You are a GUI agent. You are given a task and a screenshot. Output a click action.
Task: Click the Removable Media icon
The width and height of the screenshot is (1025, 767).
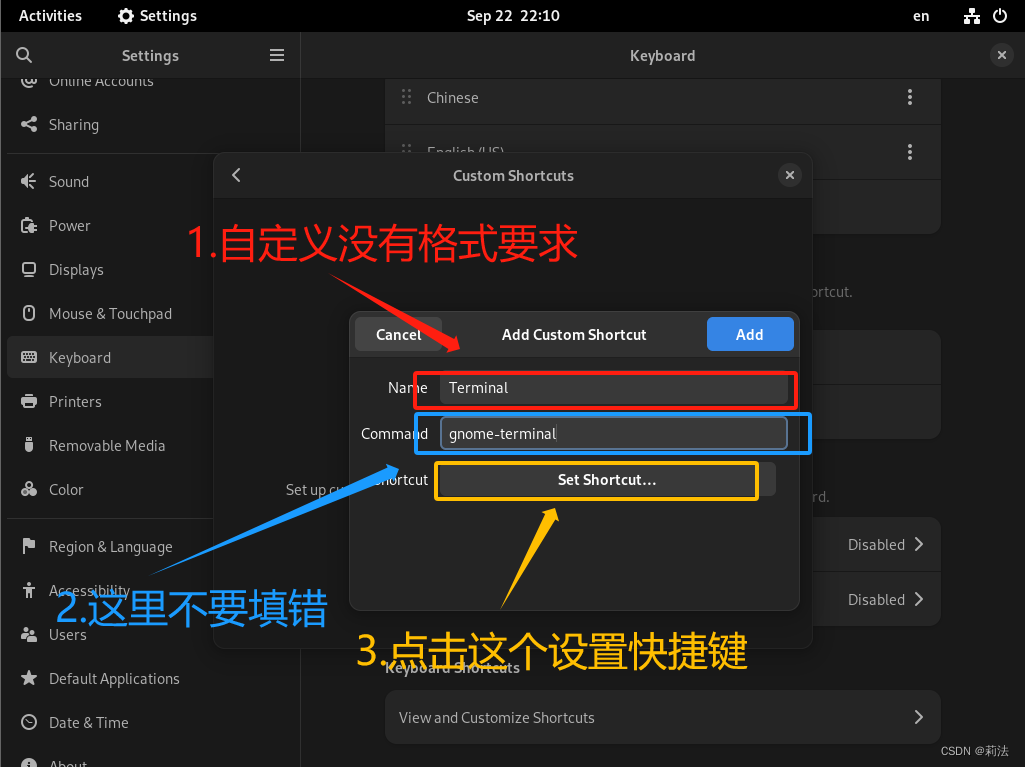pos(29,445)
